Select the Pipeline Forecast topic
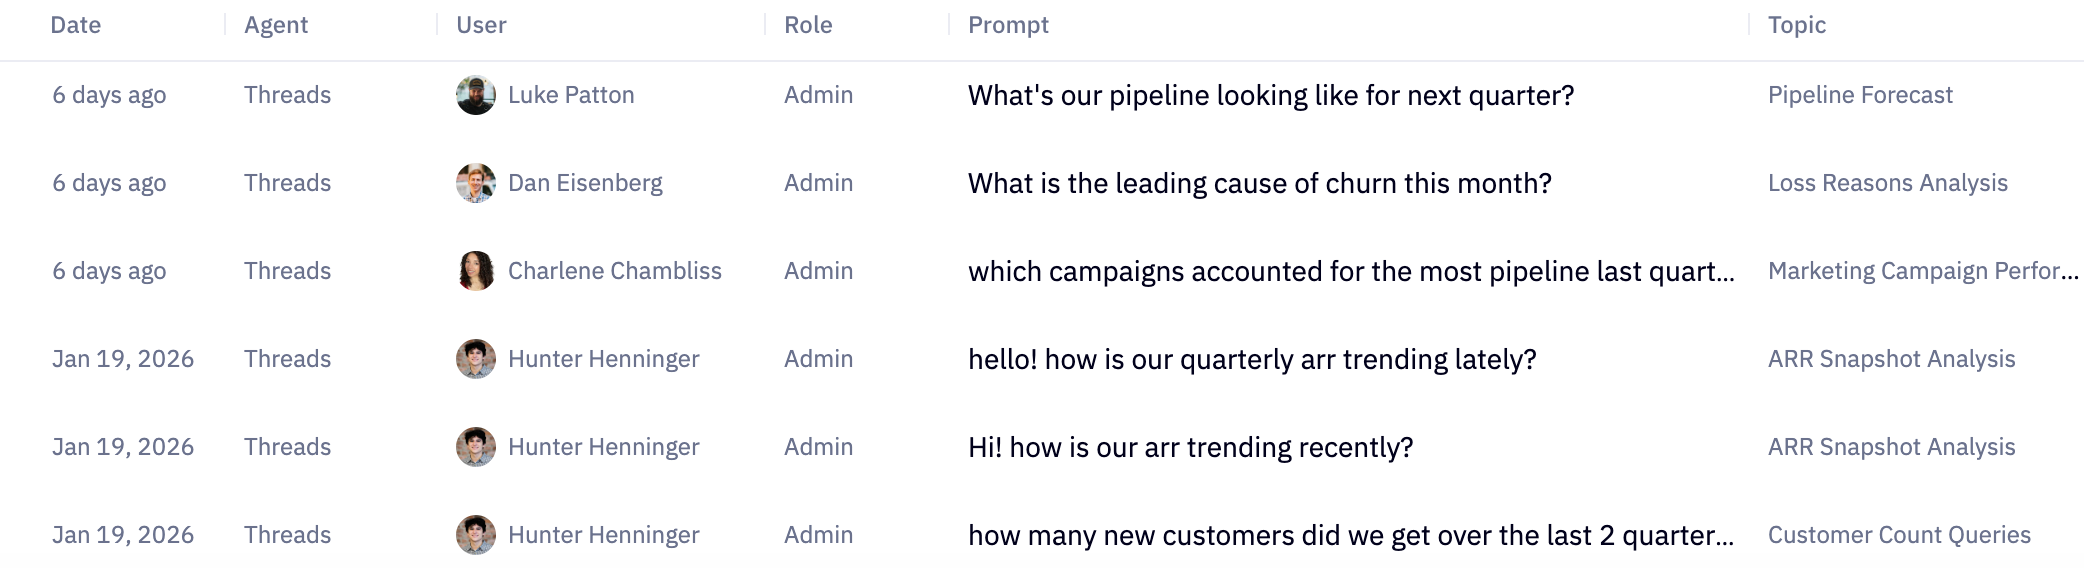 click(x=1860, y=95)
